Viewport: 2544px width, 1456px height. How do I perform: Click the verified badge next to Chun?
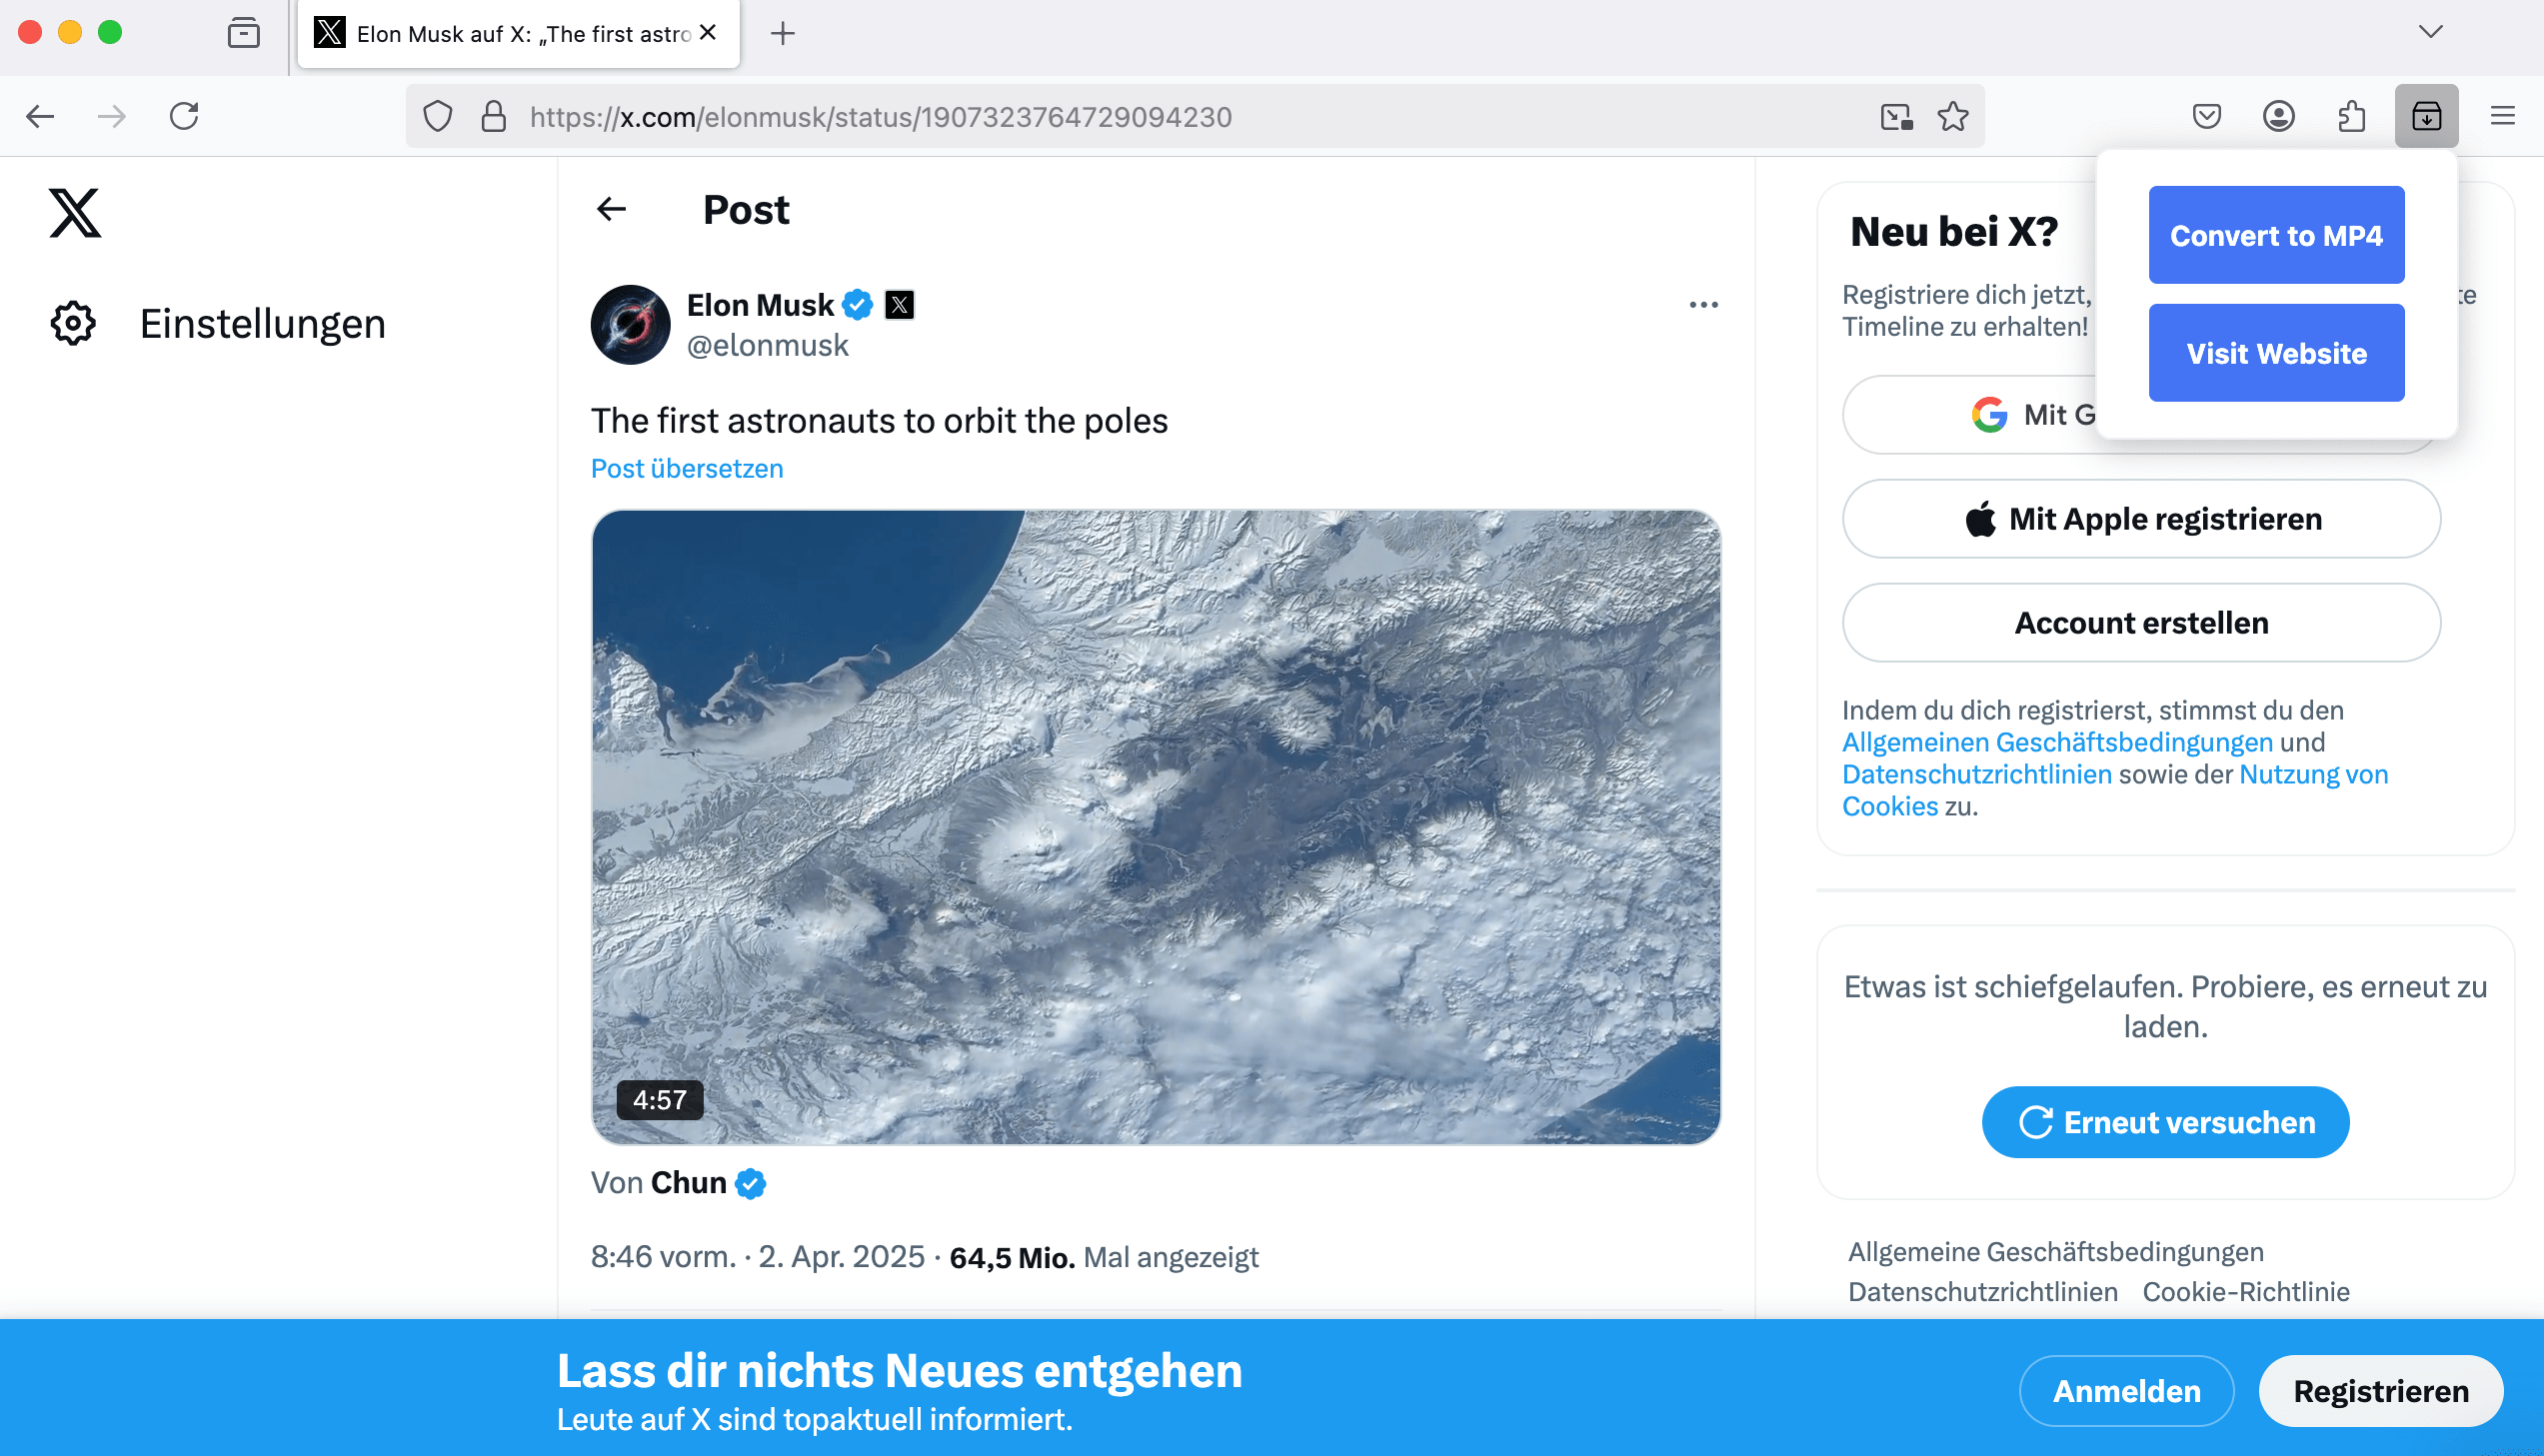click(751, 1184)
